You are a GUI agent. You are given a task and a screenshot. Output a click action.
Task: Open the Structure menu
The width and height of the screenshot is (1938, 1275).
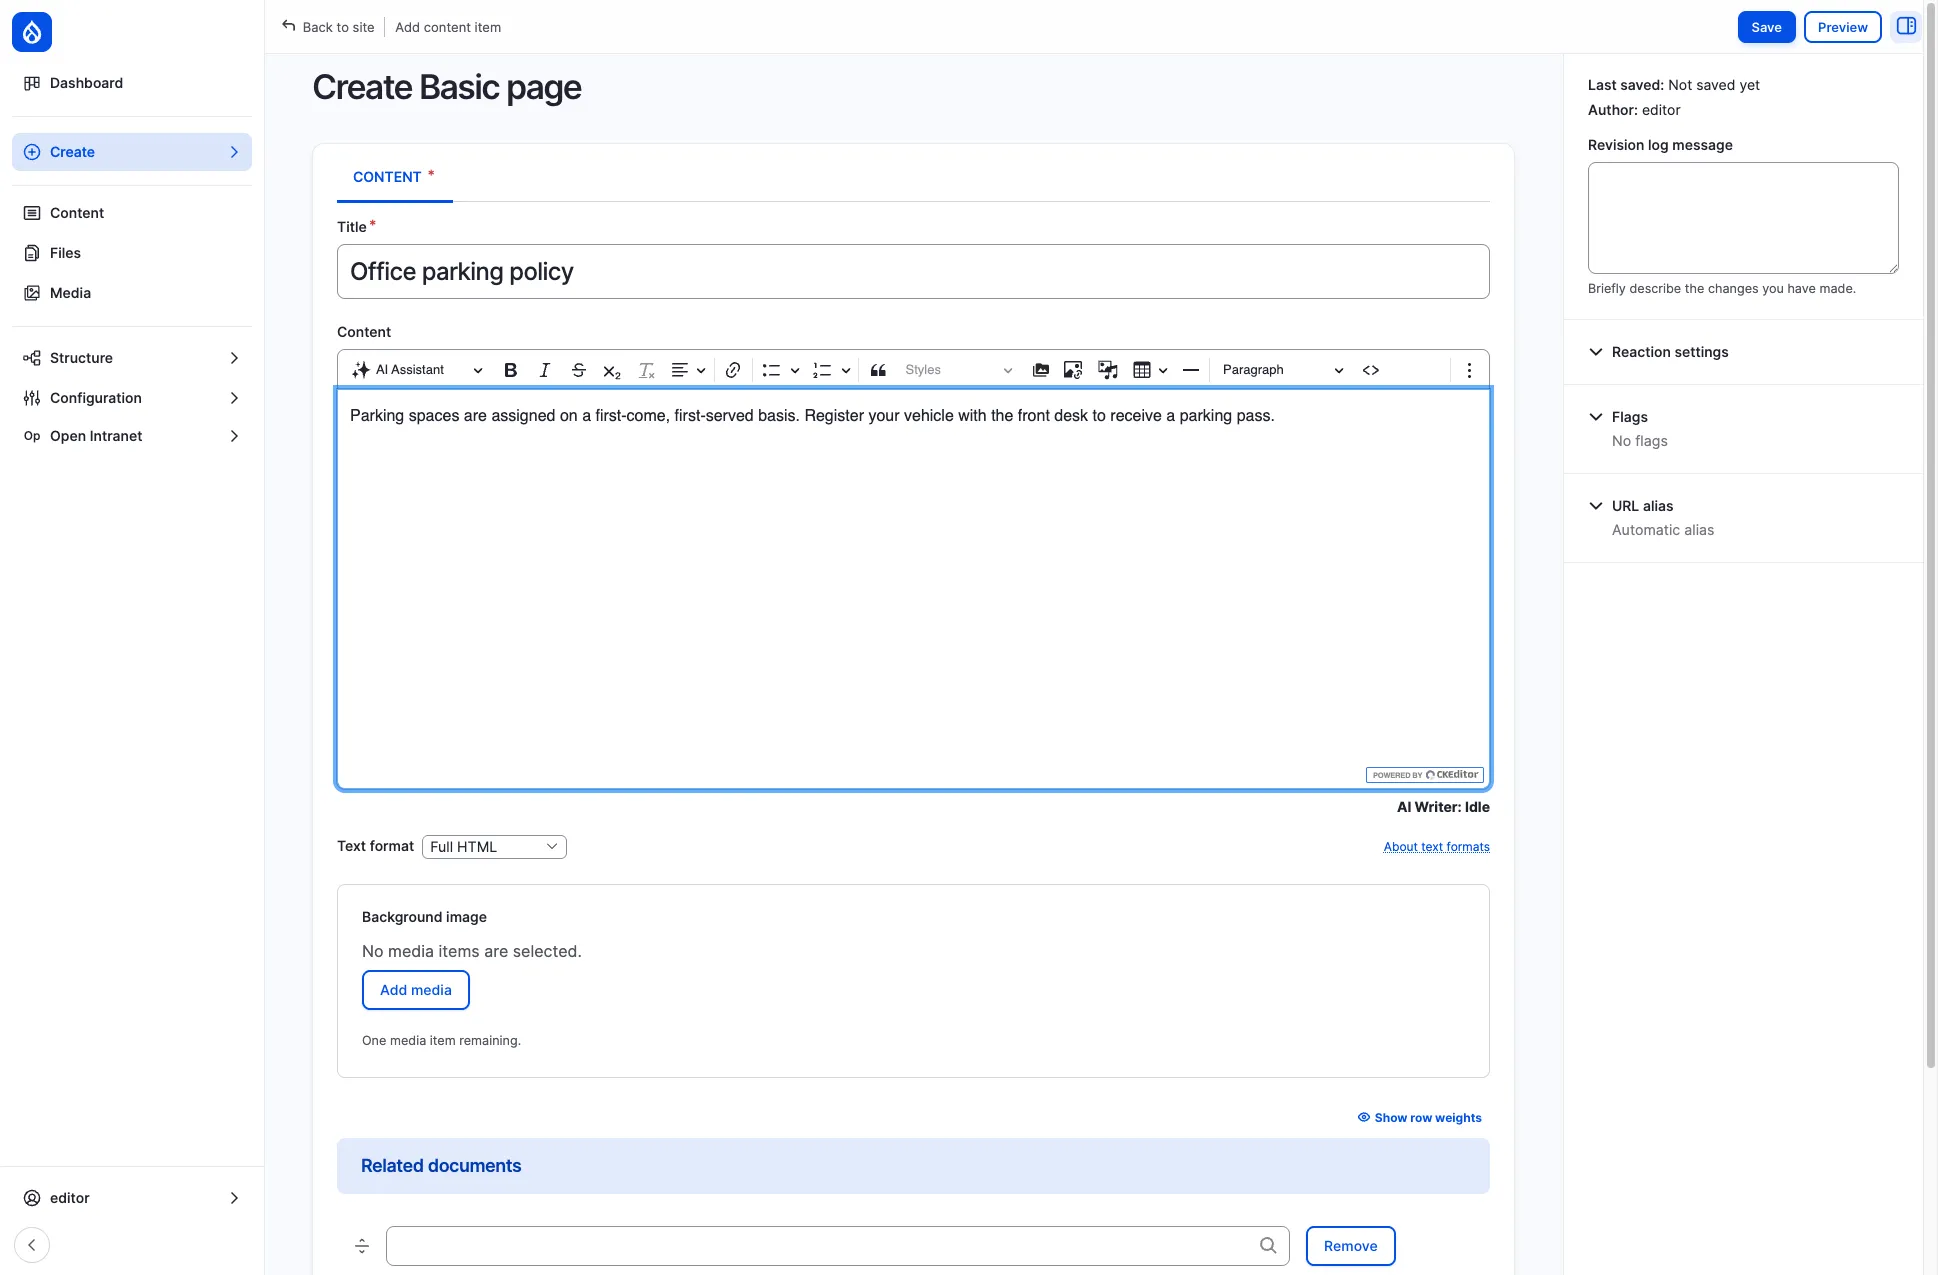pyautogui.click(x=132, y=358)
